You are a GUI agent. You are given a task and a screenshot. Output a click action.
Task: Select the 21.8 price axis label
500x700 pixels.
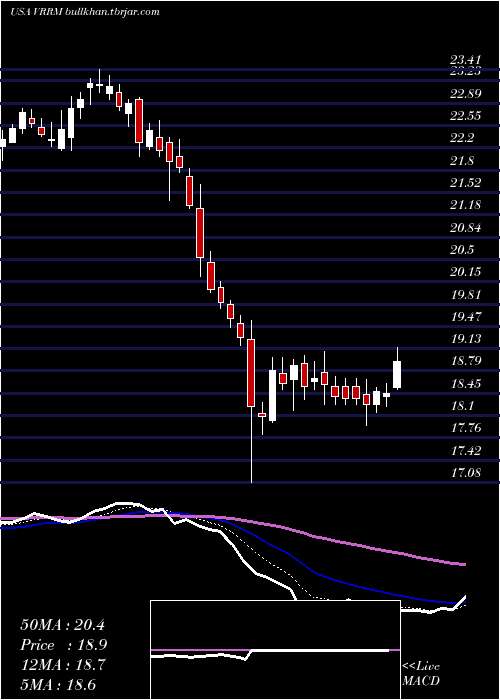(x=462, y=160)
